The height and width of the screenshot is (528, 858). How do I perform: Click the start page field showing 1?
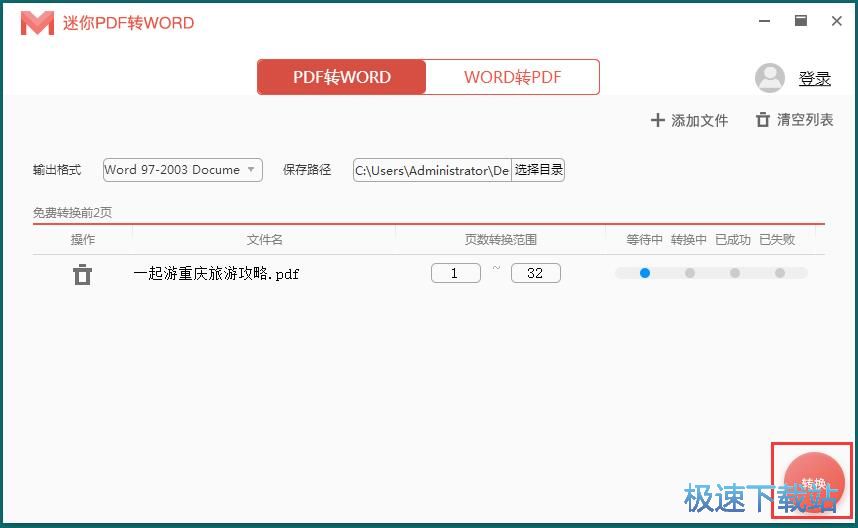[x=456, y=273]
